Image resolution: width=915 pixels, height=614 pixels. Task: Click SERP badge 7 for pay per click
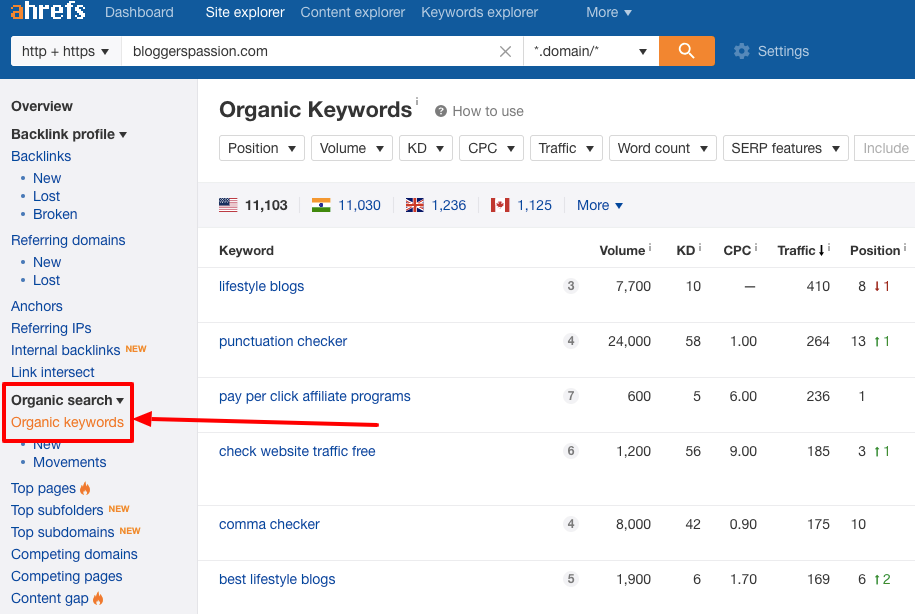pyautogui.click(x=571, y=396)
